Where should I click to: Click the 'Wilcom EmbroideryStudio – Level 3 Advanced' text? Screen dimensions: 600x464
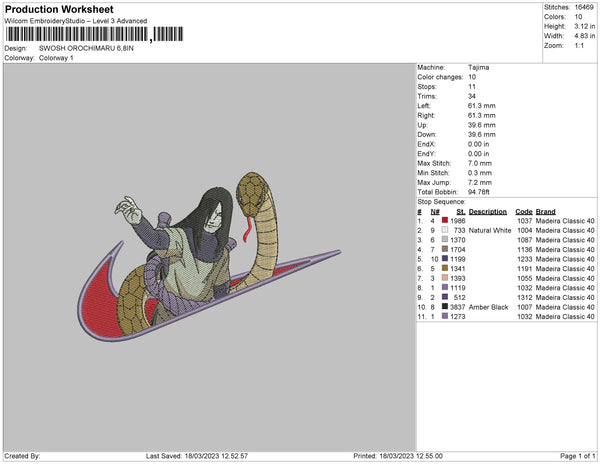click(76, 21)
